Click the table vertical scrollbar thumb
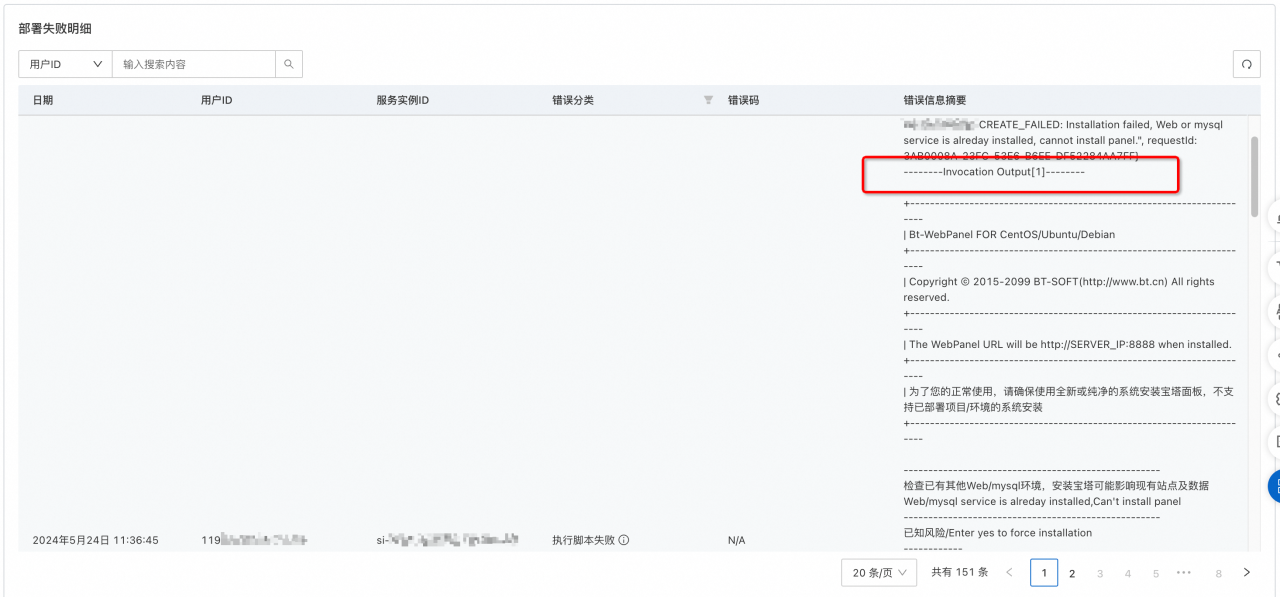 click(x=1254, y=177)
